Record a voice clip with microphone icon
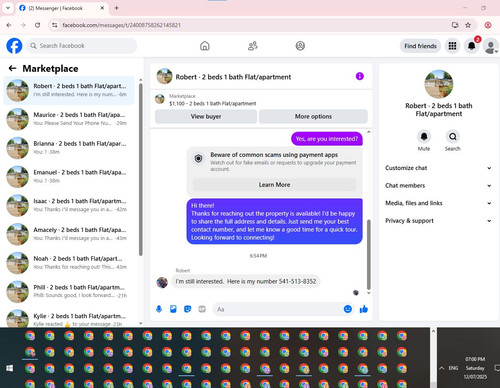The height and width of the screenshot is (388, 500). [x=159, y=309]
